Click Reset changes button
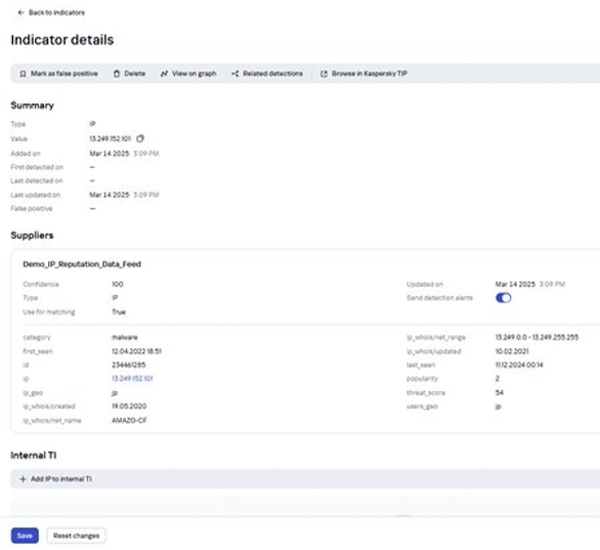 76,535
